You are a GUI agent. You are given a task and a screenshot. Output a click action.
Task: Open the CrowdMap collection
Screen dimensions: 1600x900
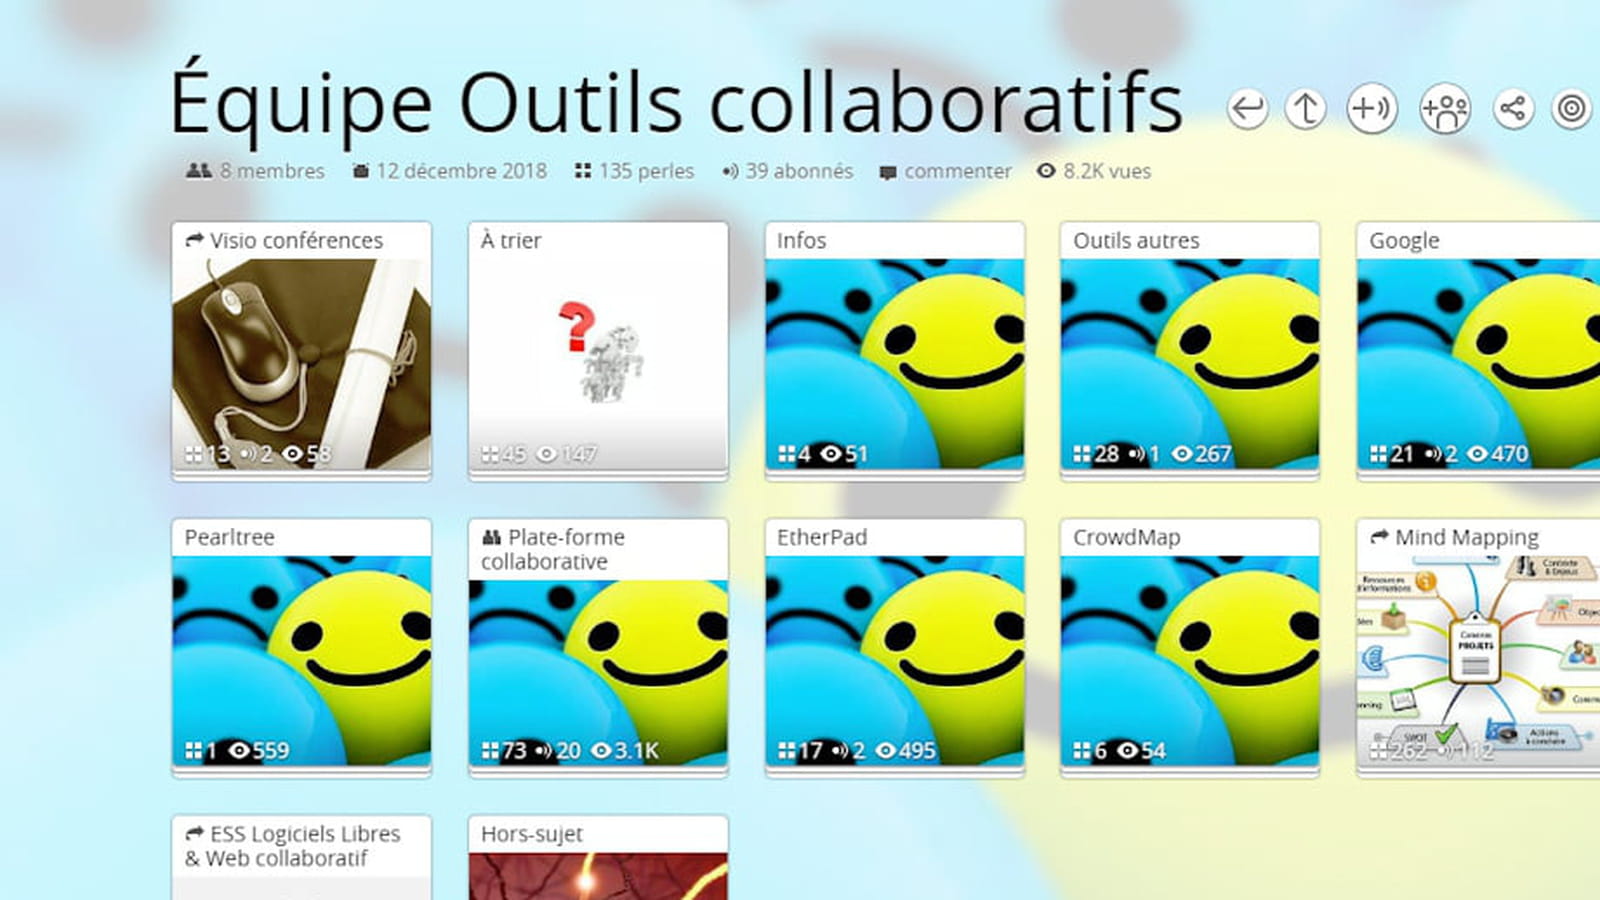click(1190, 647)
